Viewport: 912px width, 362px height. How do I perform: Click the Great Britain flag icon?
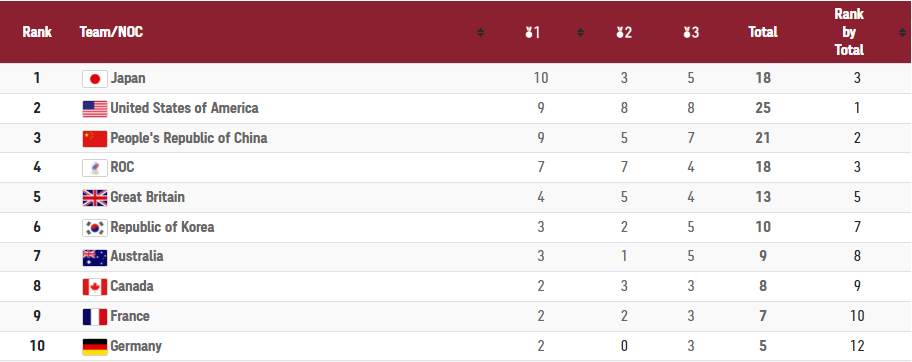[95, 198]
